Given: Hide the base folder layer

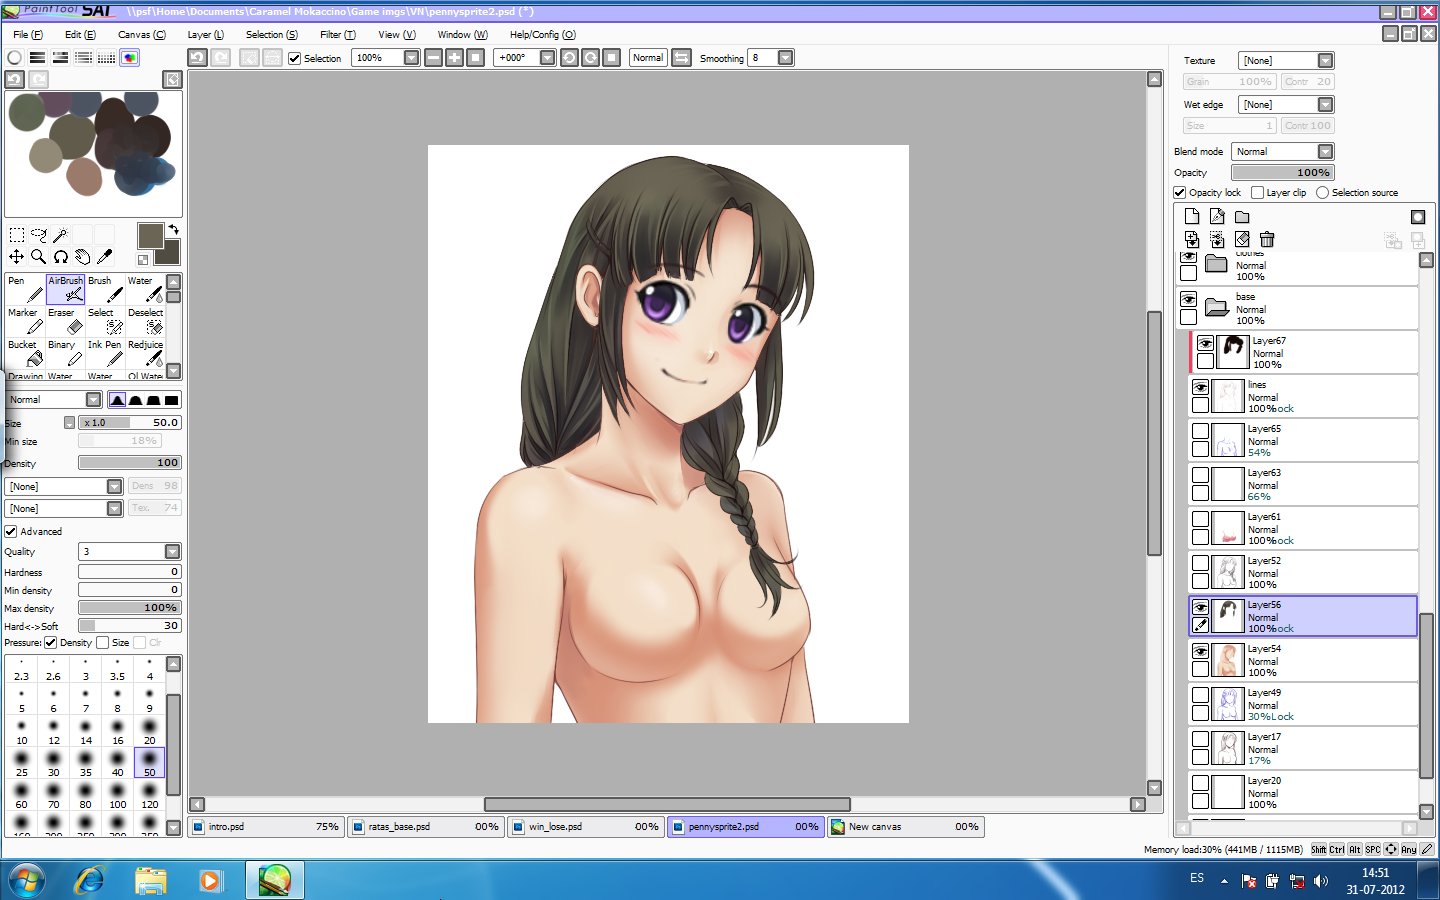Looking at the screenshot, I should pyautogui.click(x=1188, y=299).
